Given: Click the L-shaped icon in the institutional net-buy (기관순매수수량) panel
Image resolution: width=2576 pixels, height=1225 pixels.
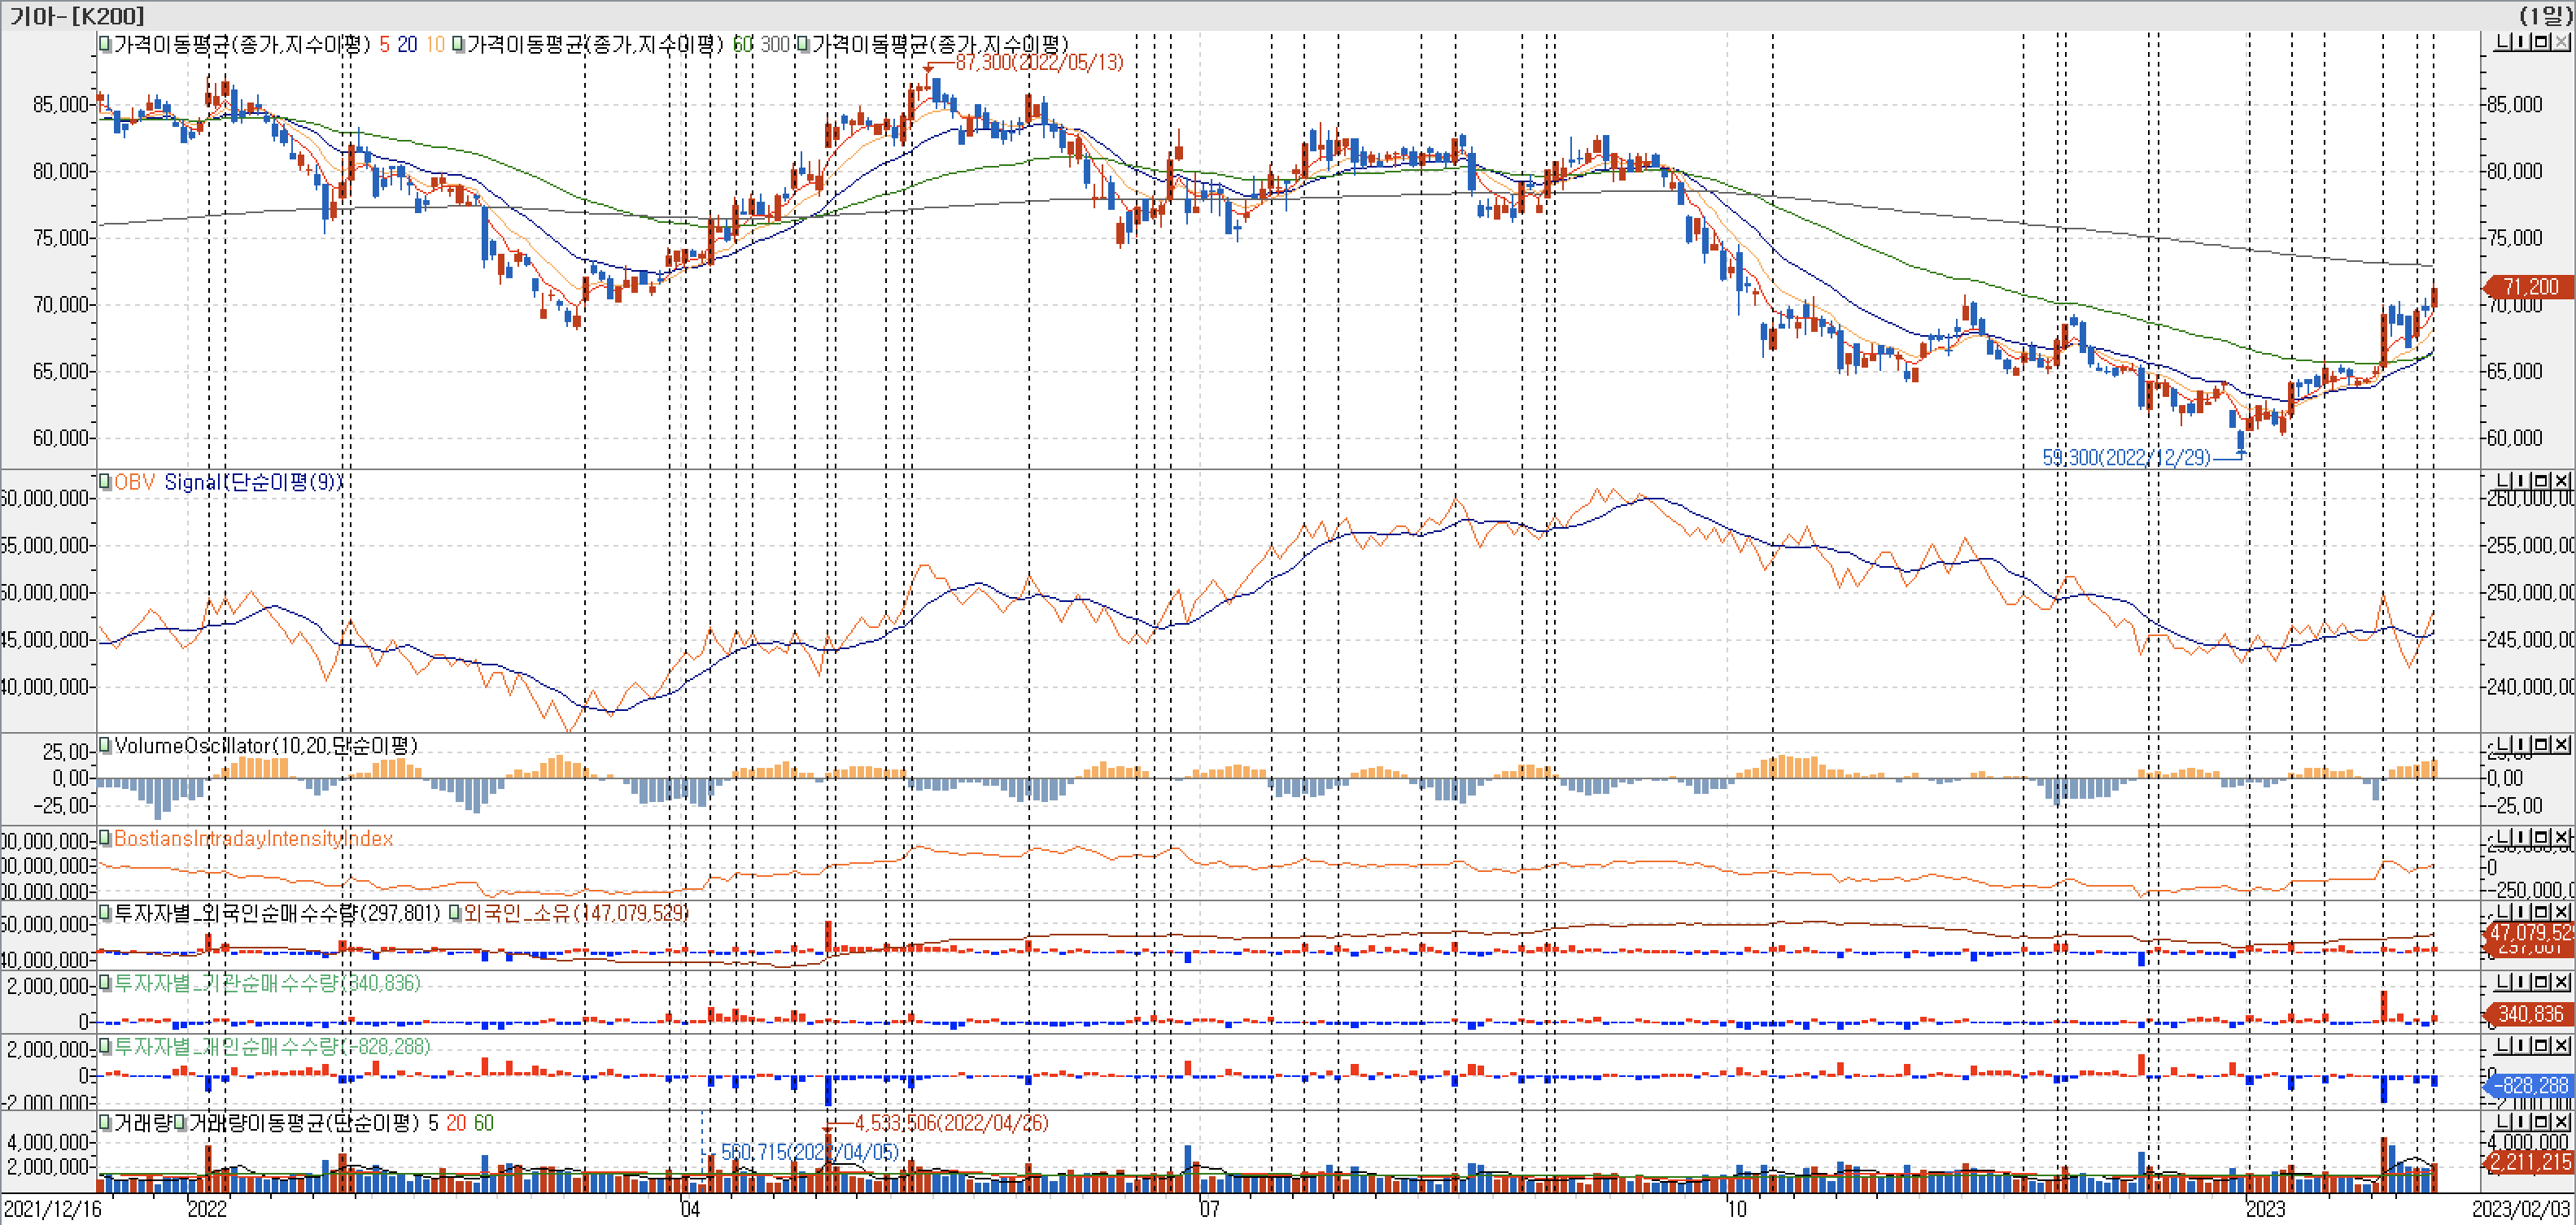Looking at the screenshot, I should tap(2502, 982).
